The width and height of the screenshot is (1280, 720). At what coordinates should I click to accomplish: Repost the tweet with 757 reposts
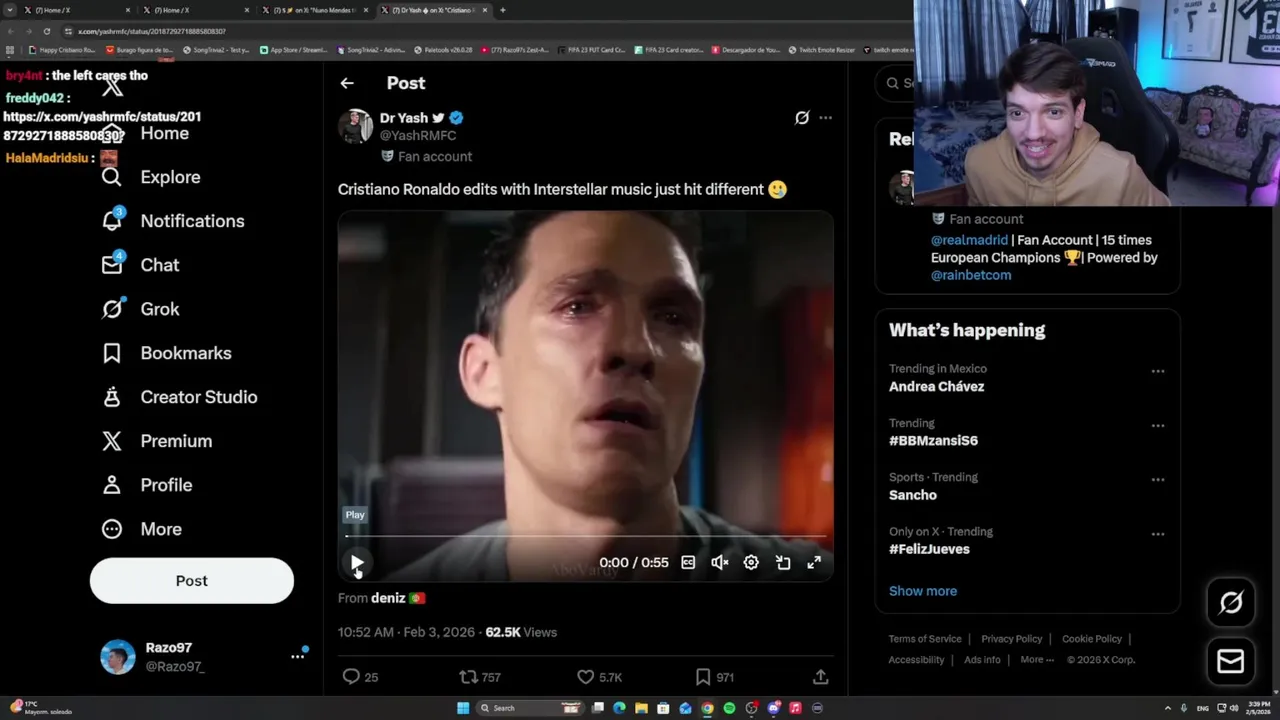point(468,677)
